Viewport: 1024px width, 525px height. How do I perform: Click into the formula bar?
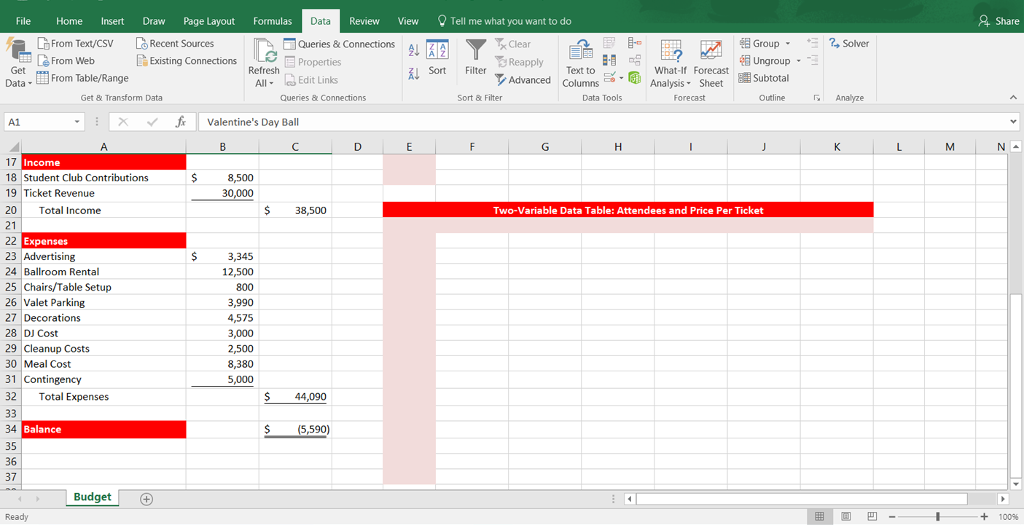(604, 122)
